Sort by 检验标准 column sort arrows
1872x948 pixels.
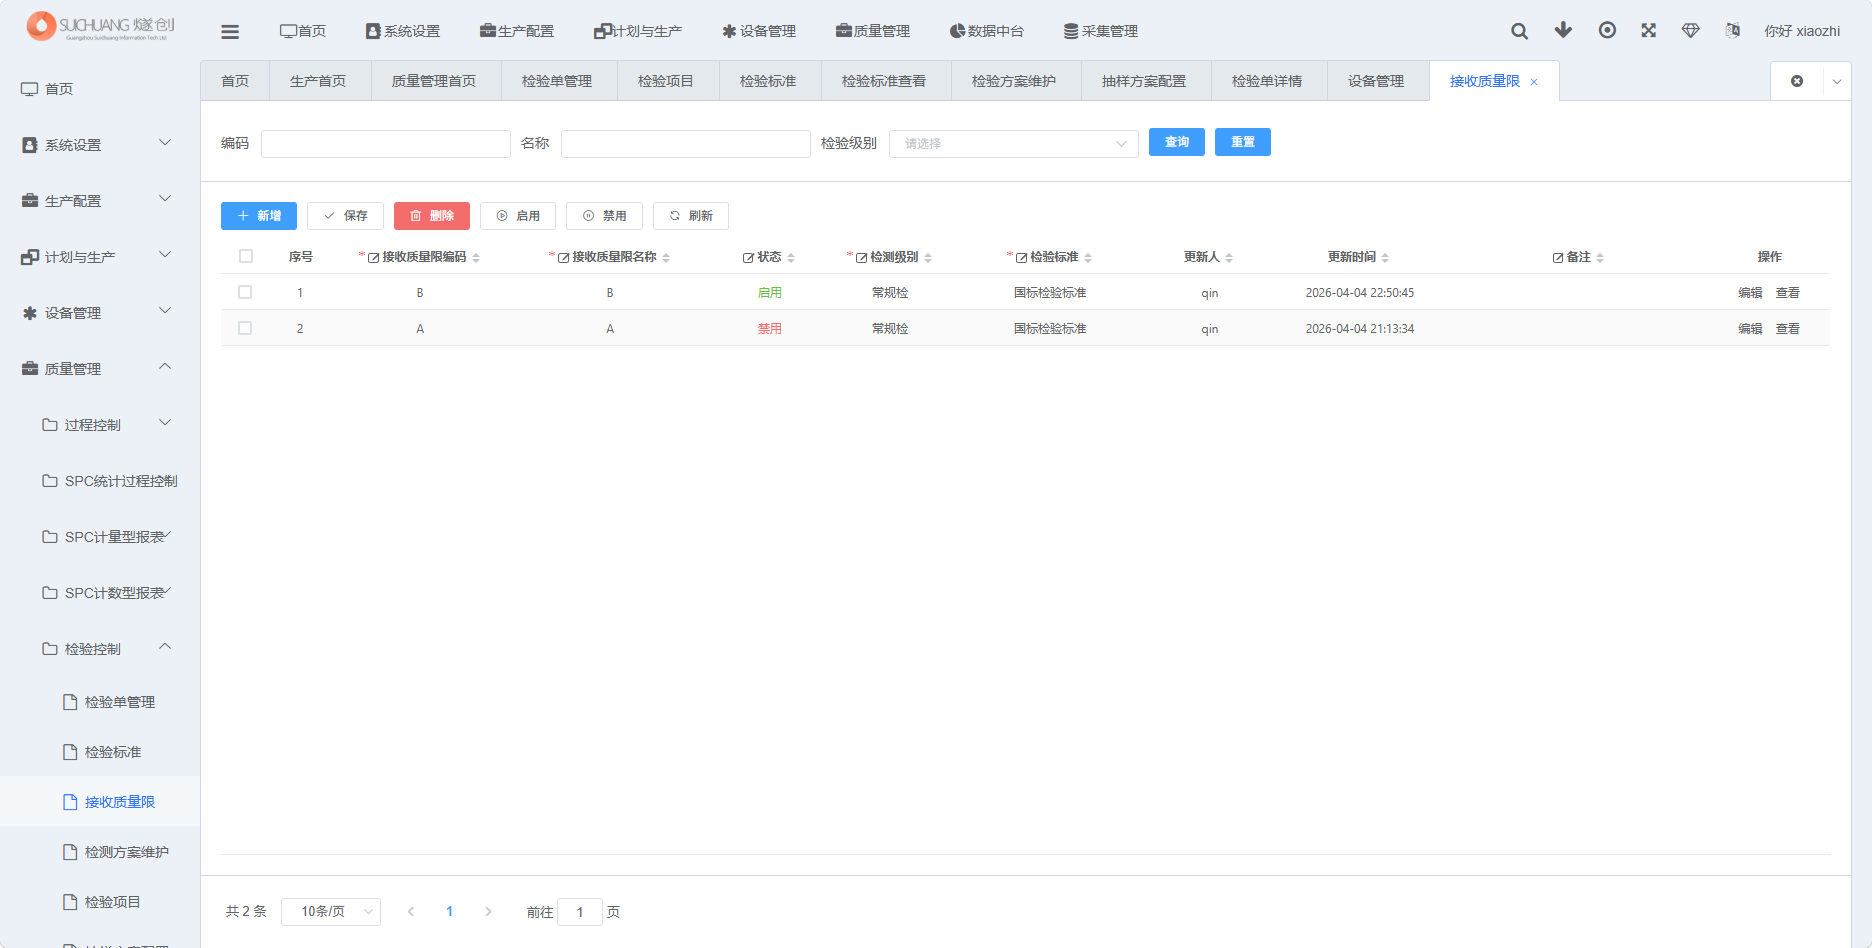1088,258
